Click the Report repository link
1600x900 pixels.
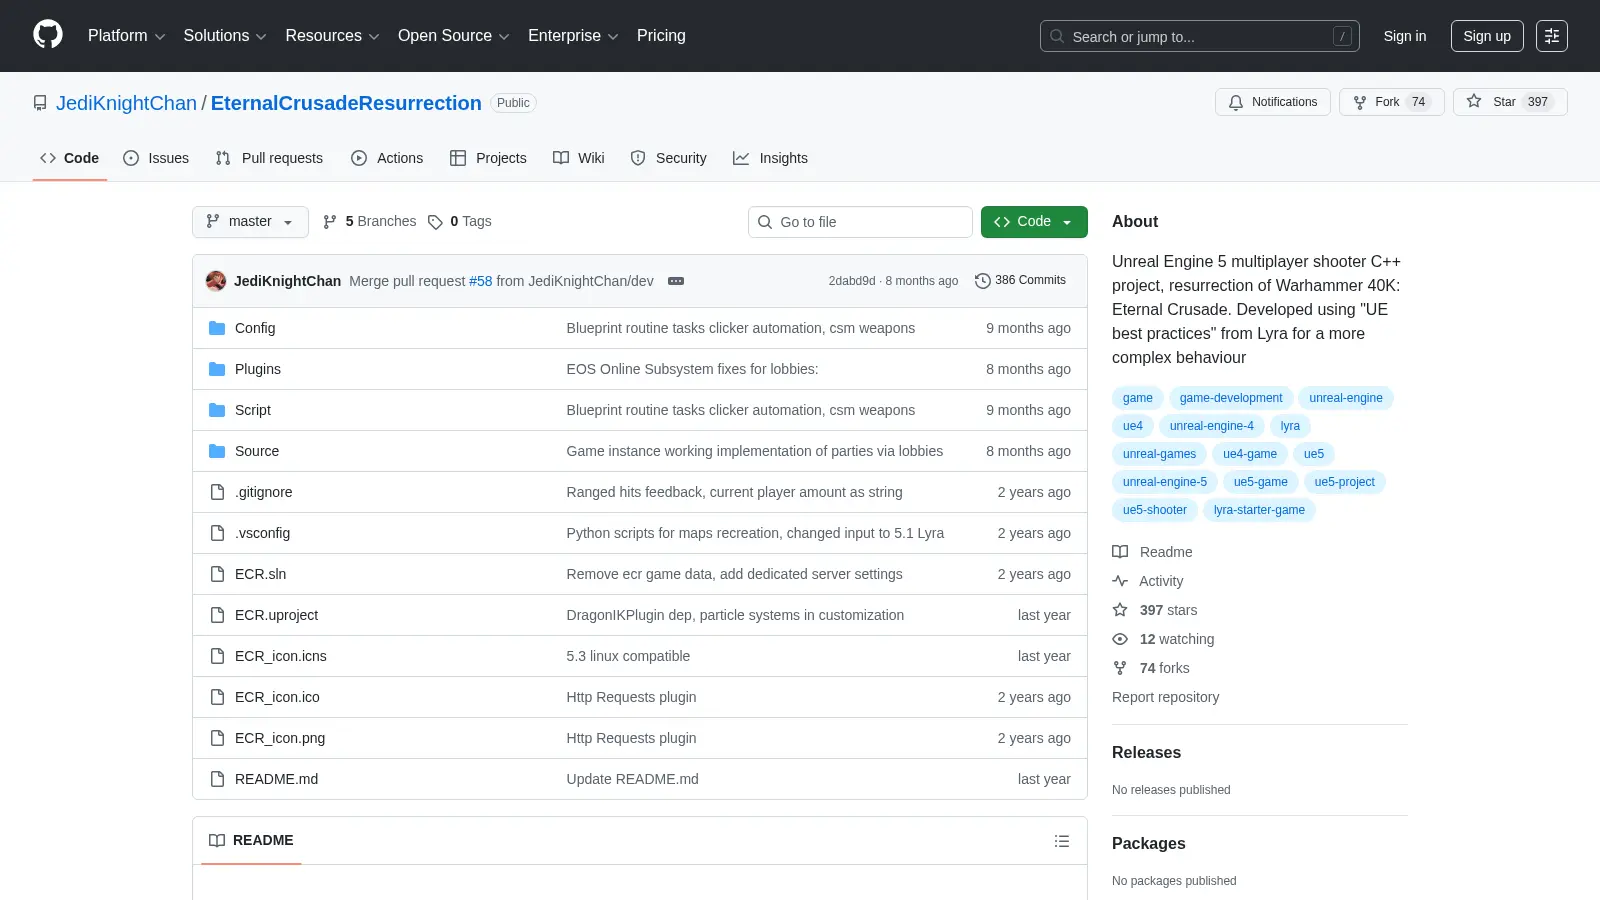(1166, 697)
